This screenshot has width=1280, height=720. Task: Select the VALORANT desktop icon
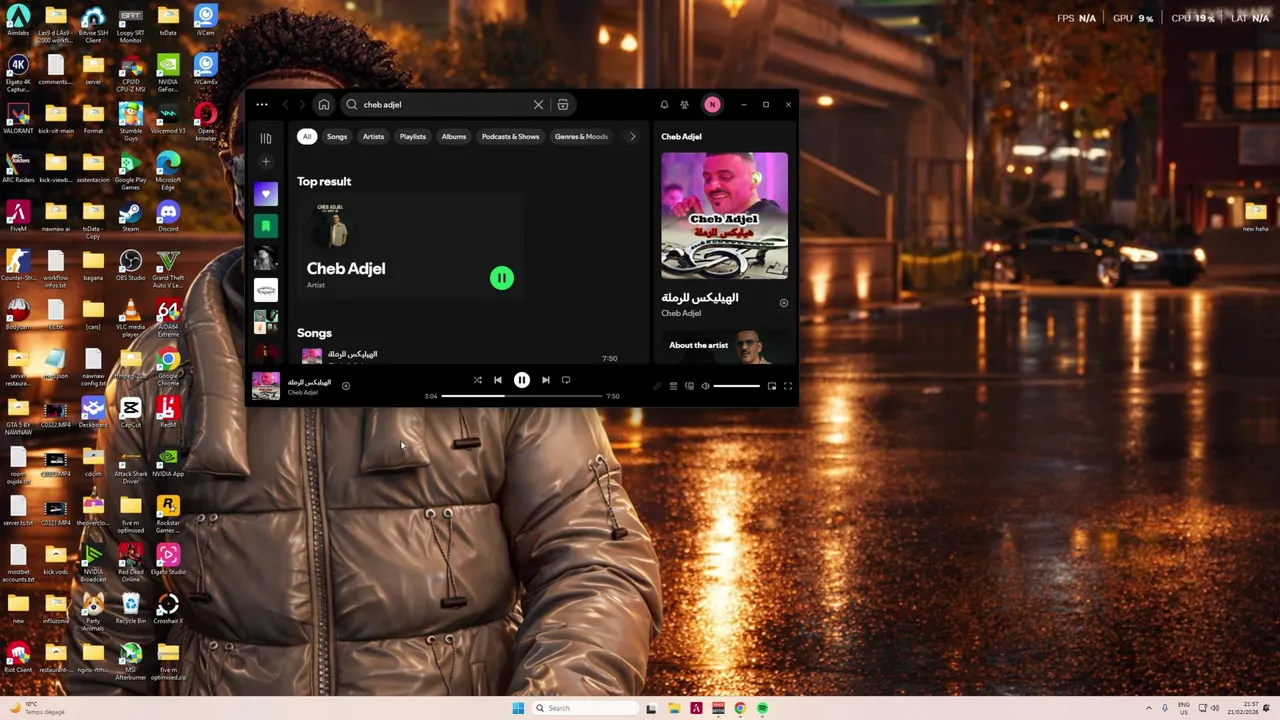point(18,118)
